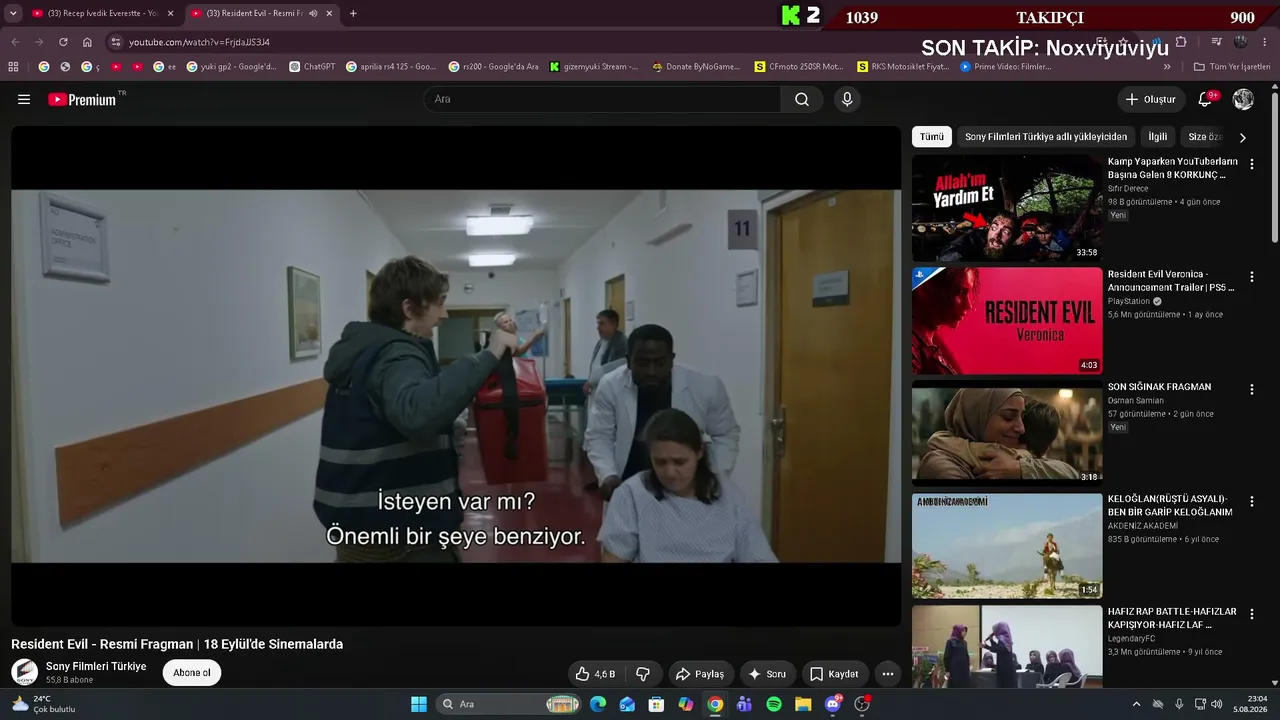Viewport: 1280px width, 720px height.
Task: Expand hidden bookmarks with the chevron
Action: click(x=1167, y=67)
